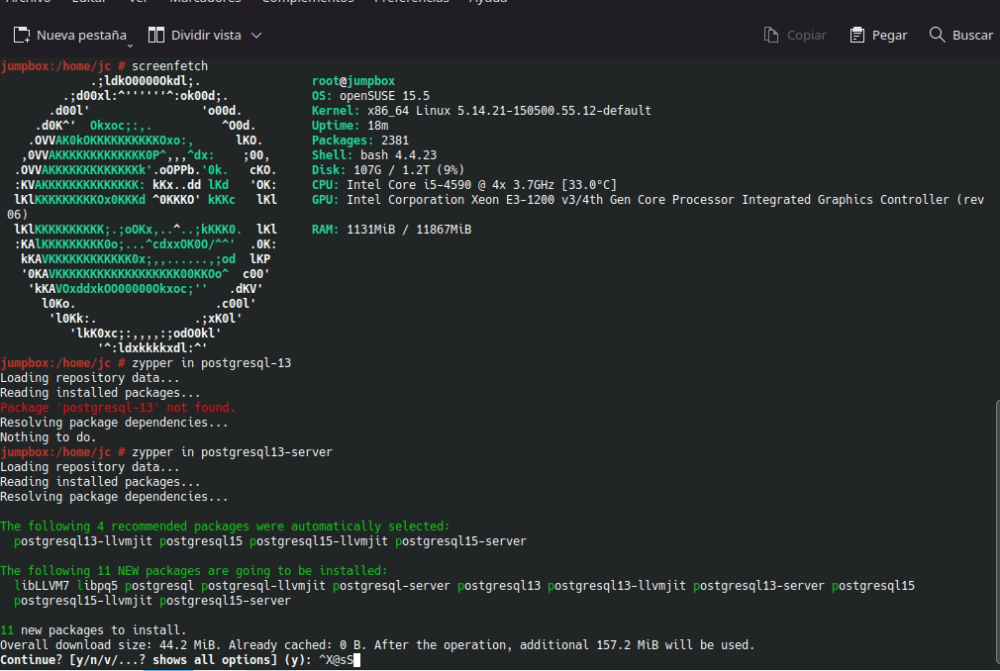Click the Pegar toolbar button
Image resolution: width=1000 pixels, height=671 pixels.
pos(877,34)
